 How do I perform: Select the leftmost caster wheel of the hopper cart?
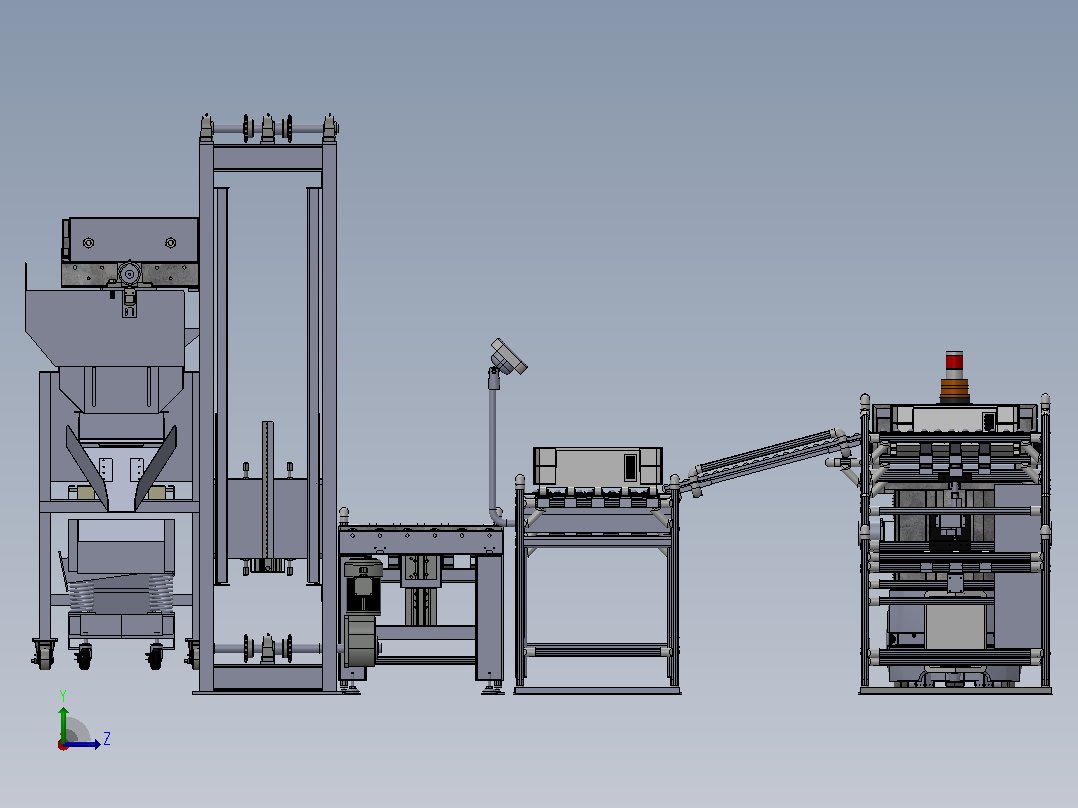(x=44, y=653)
